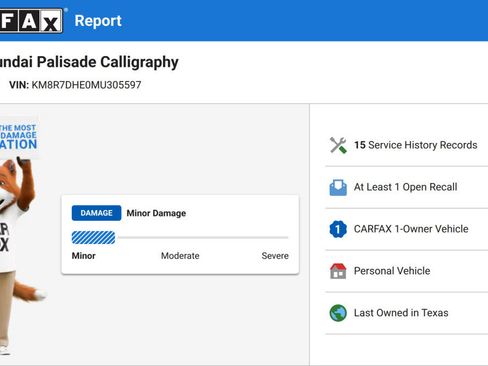Click the VIN number KM8R7DHE0MU305597
Image resolution: width=488 pixels, height=366 pixels.
pos(86,85)
